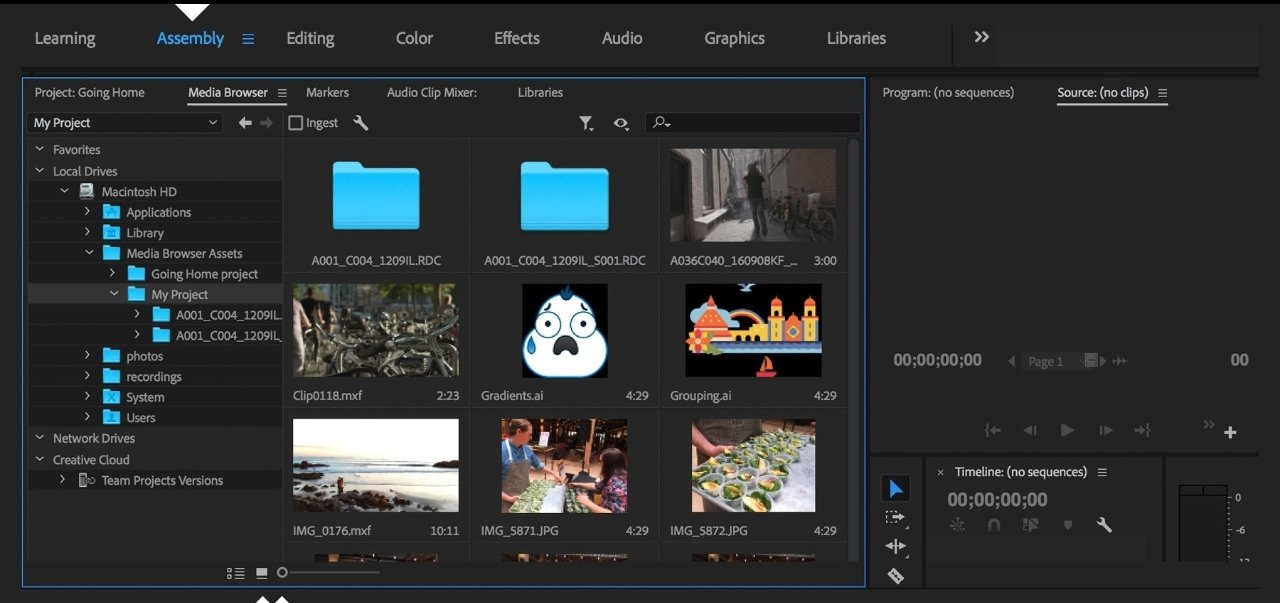This screenshot has height=603, width=1280.
Task: Open the My Project location dropdown
Action: pos(125,123)
